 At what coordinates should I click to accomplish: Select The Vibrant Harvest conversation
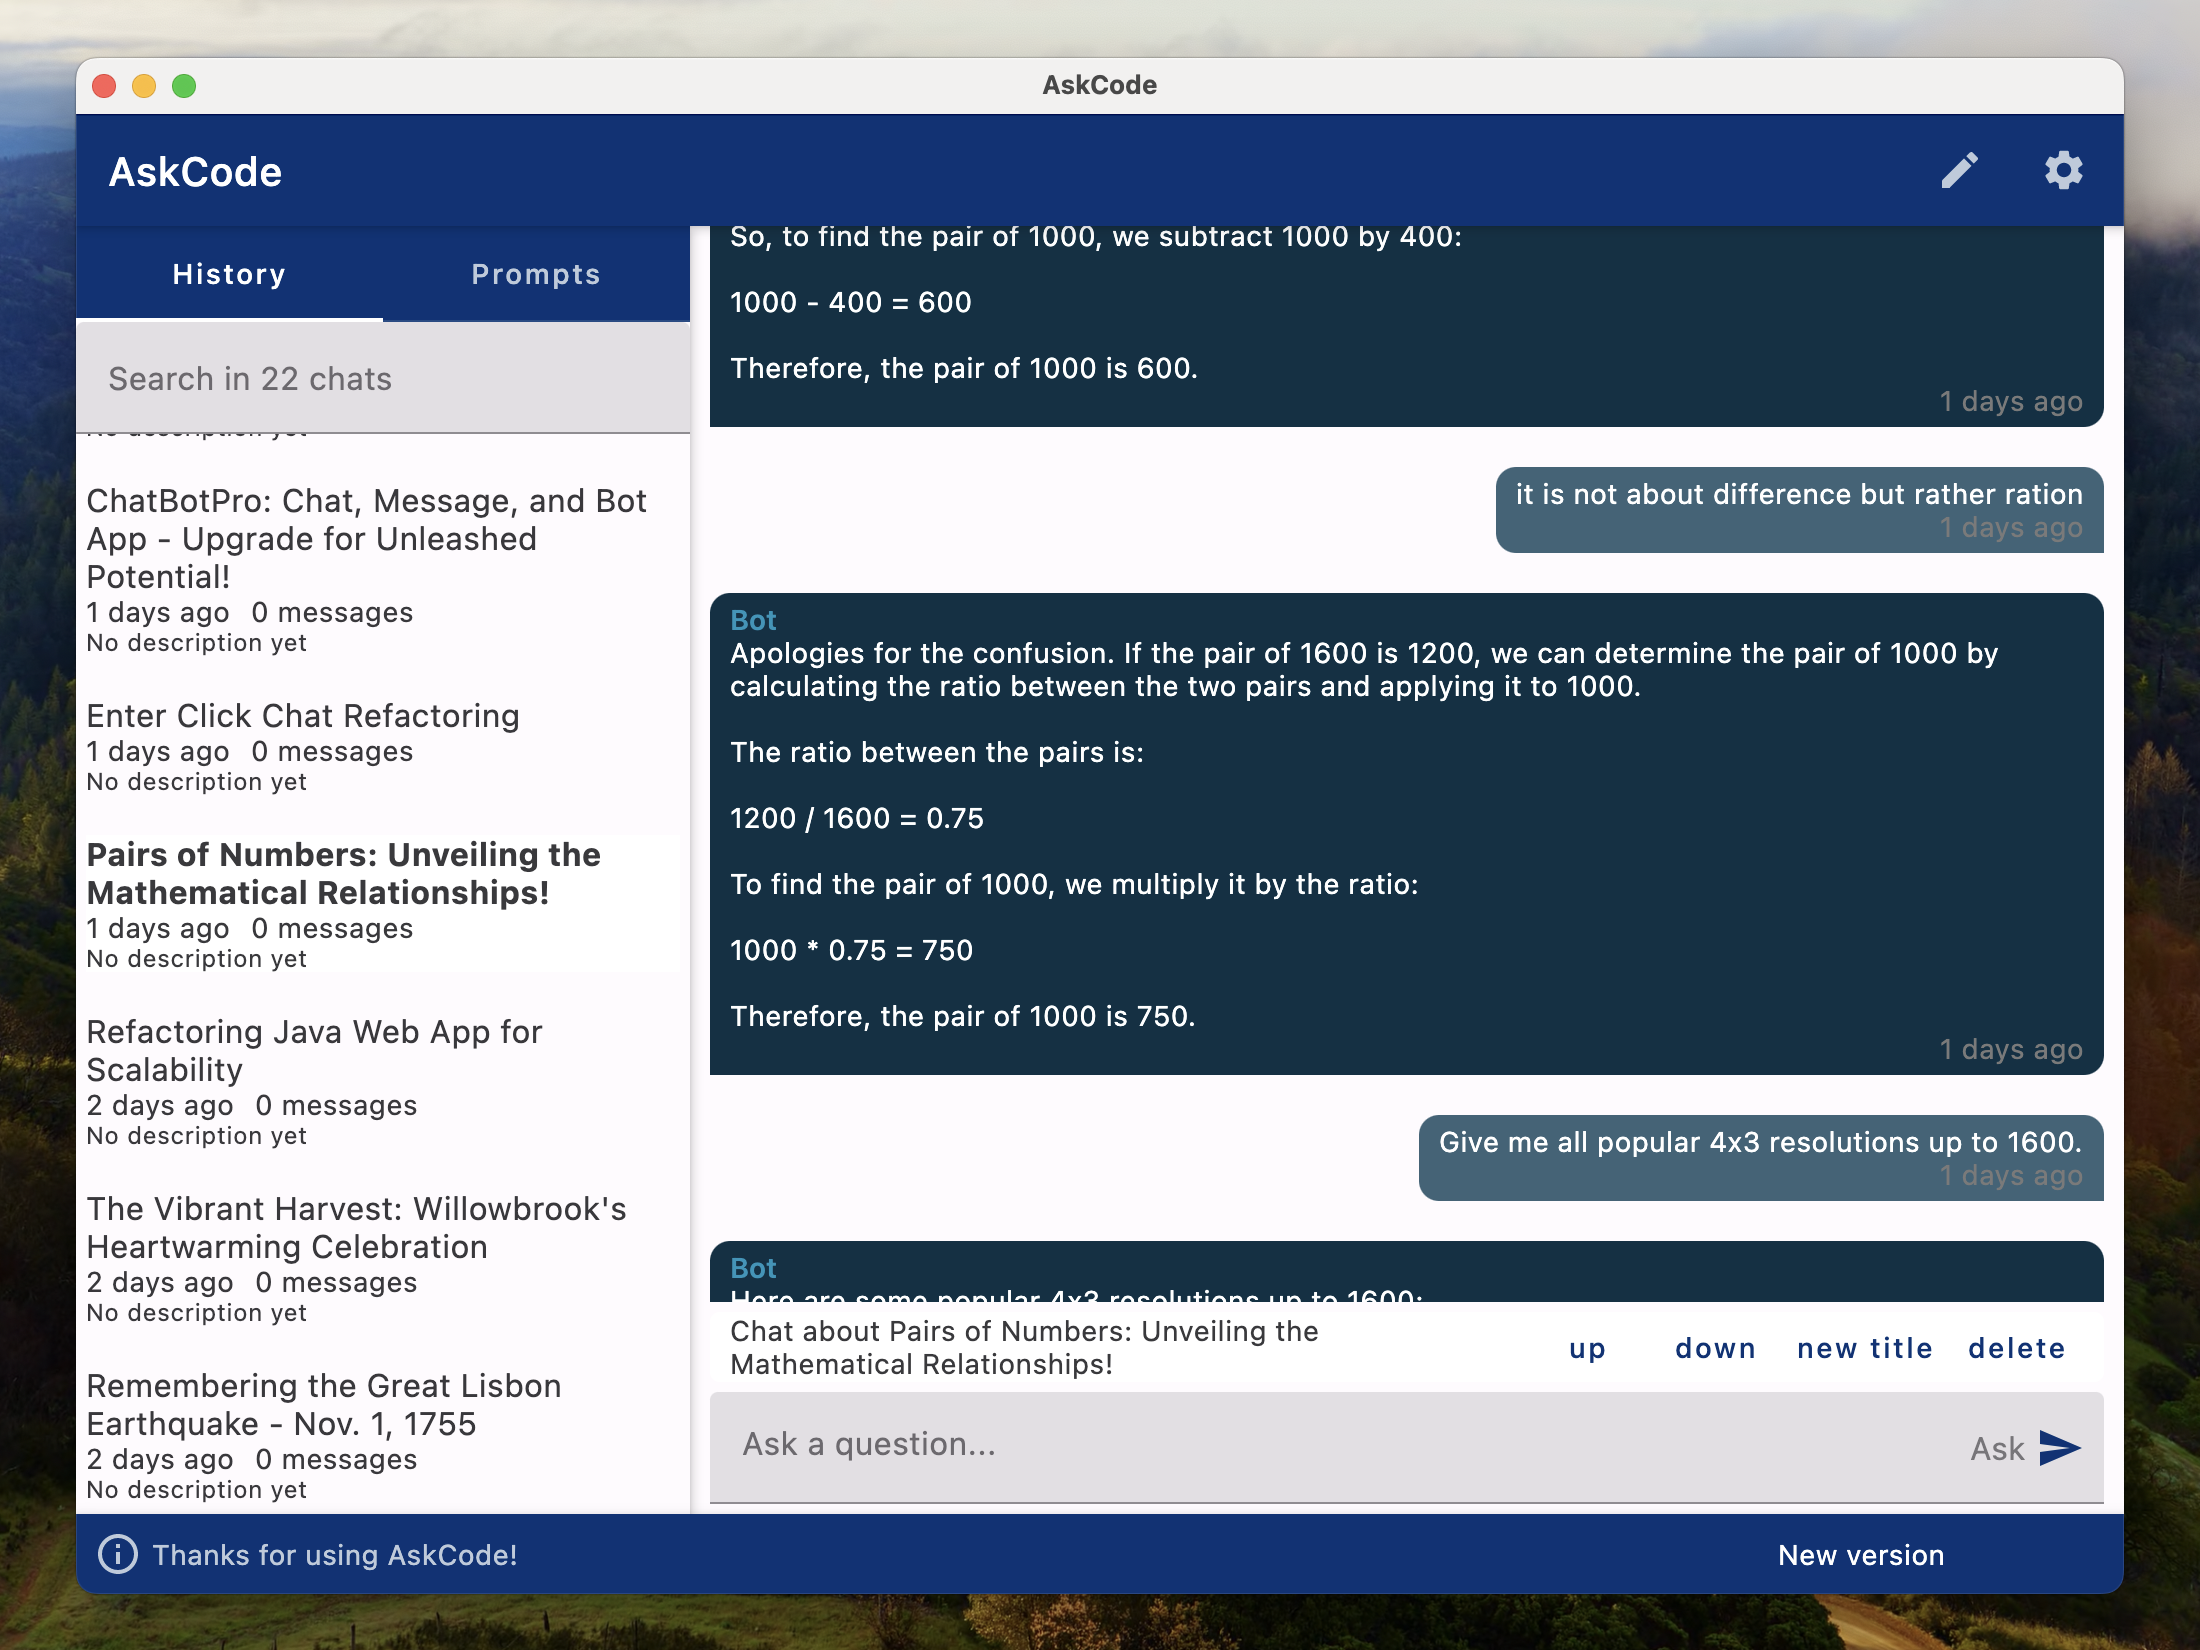pyautogui.click(x=356, y=1227)
